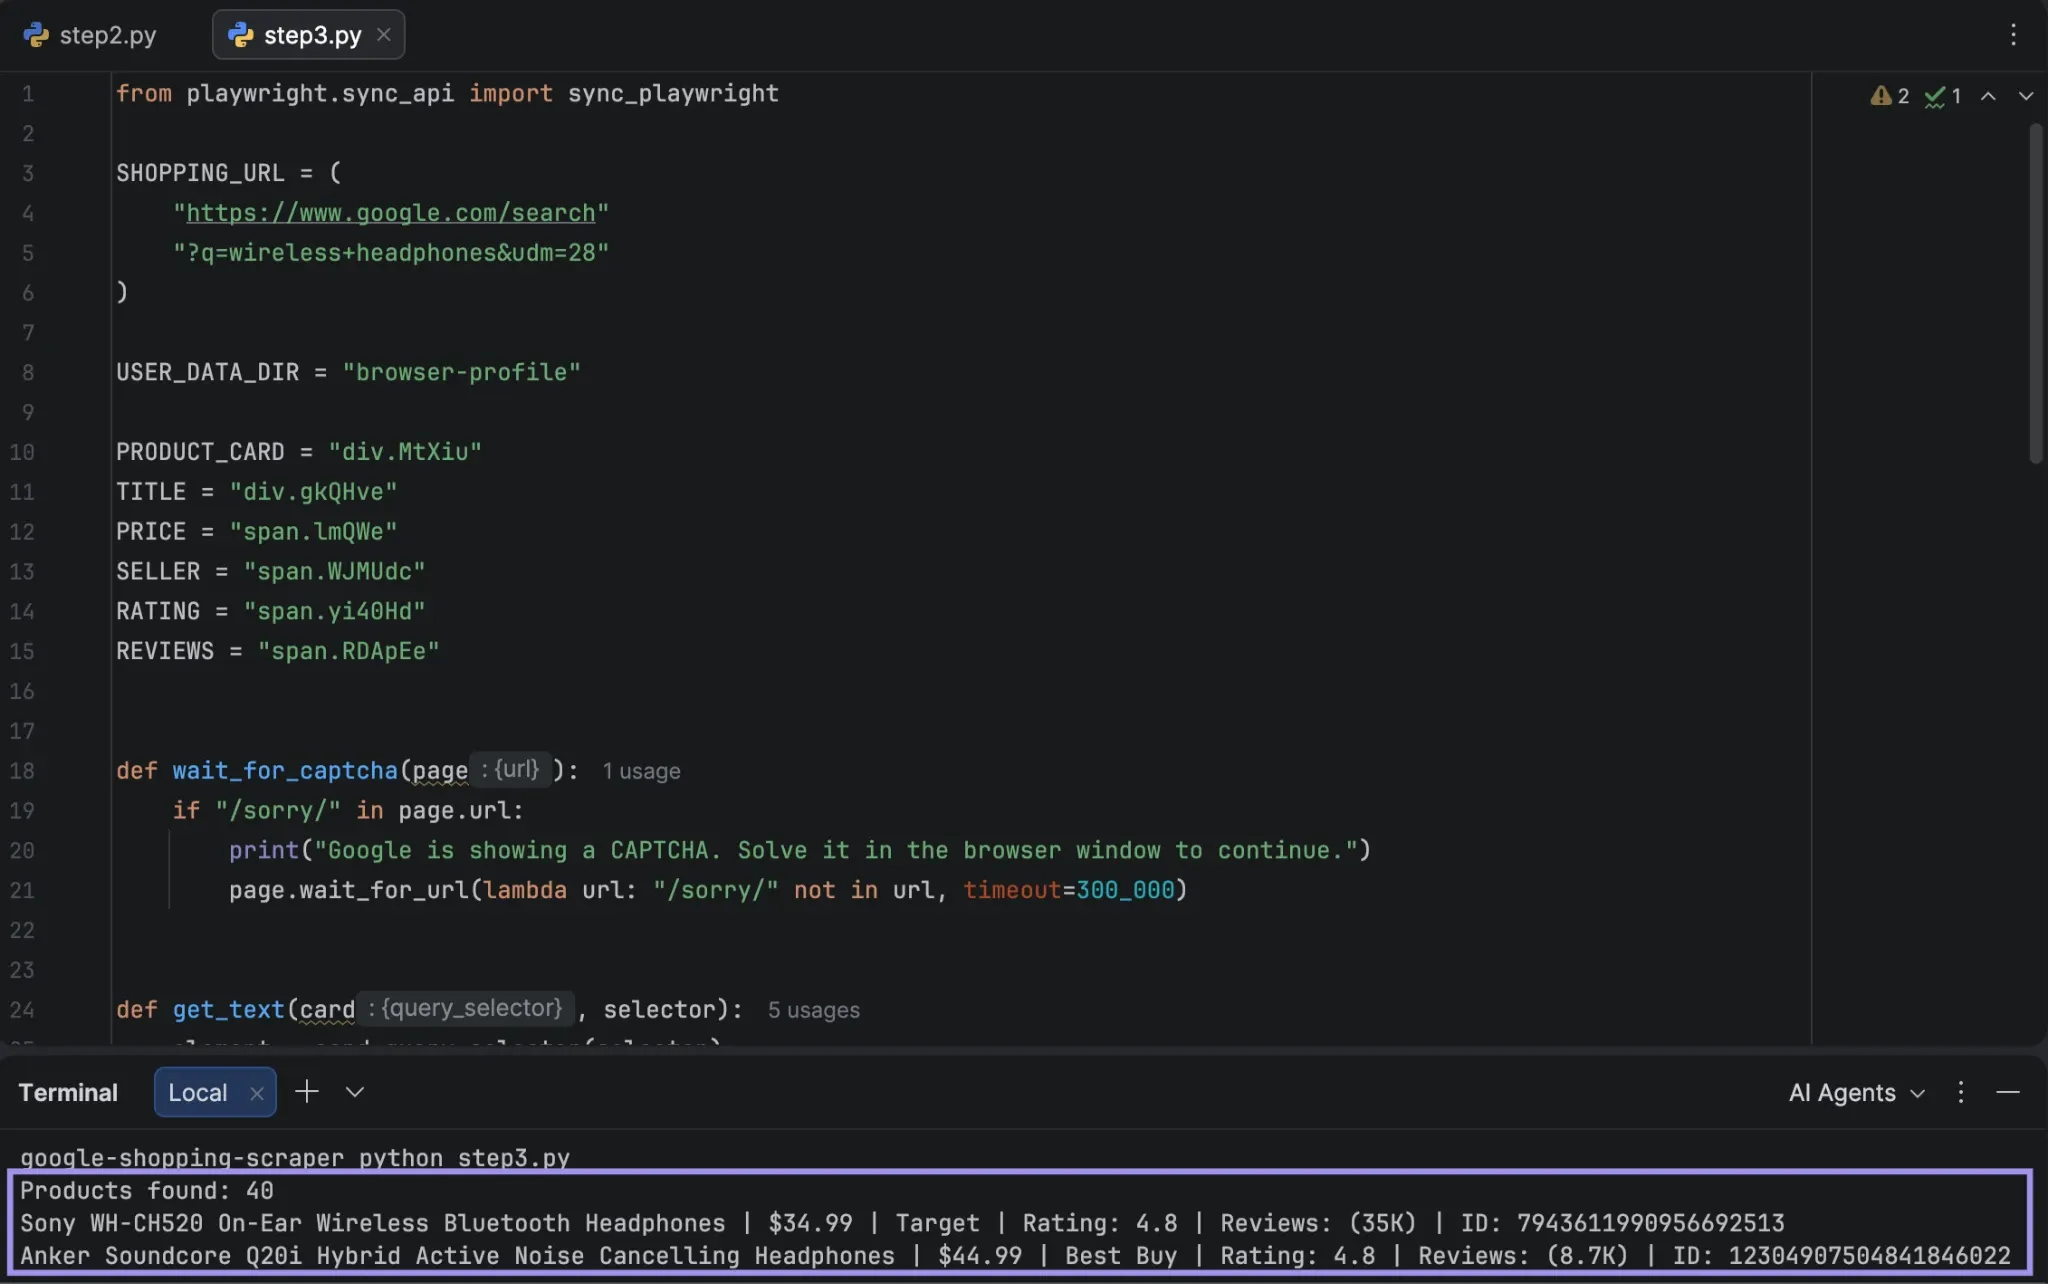This screenshot has width=2048, height=1284.
Task: Select the step3.py editor tab
Action: 309,36
